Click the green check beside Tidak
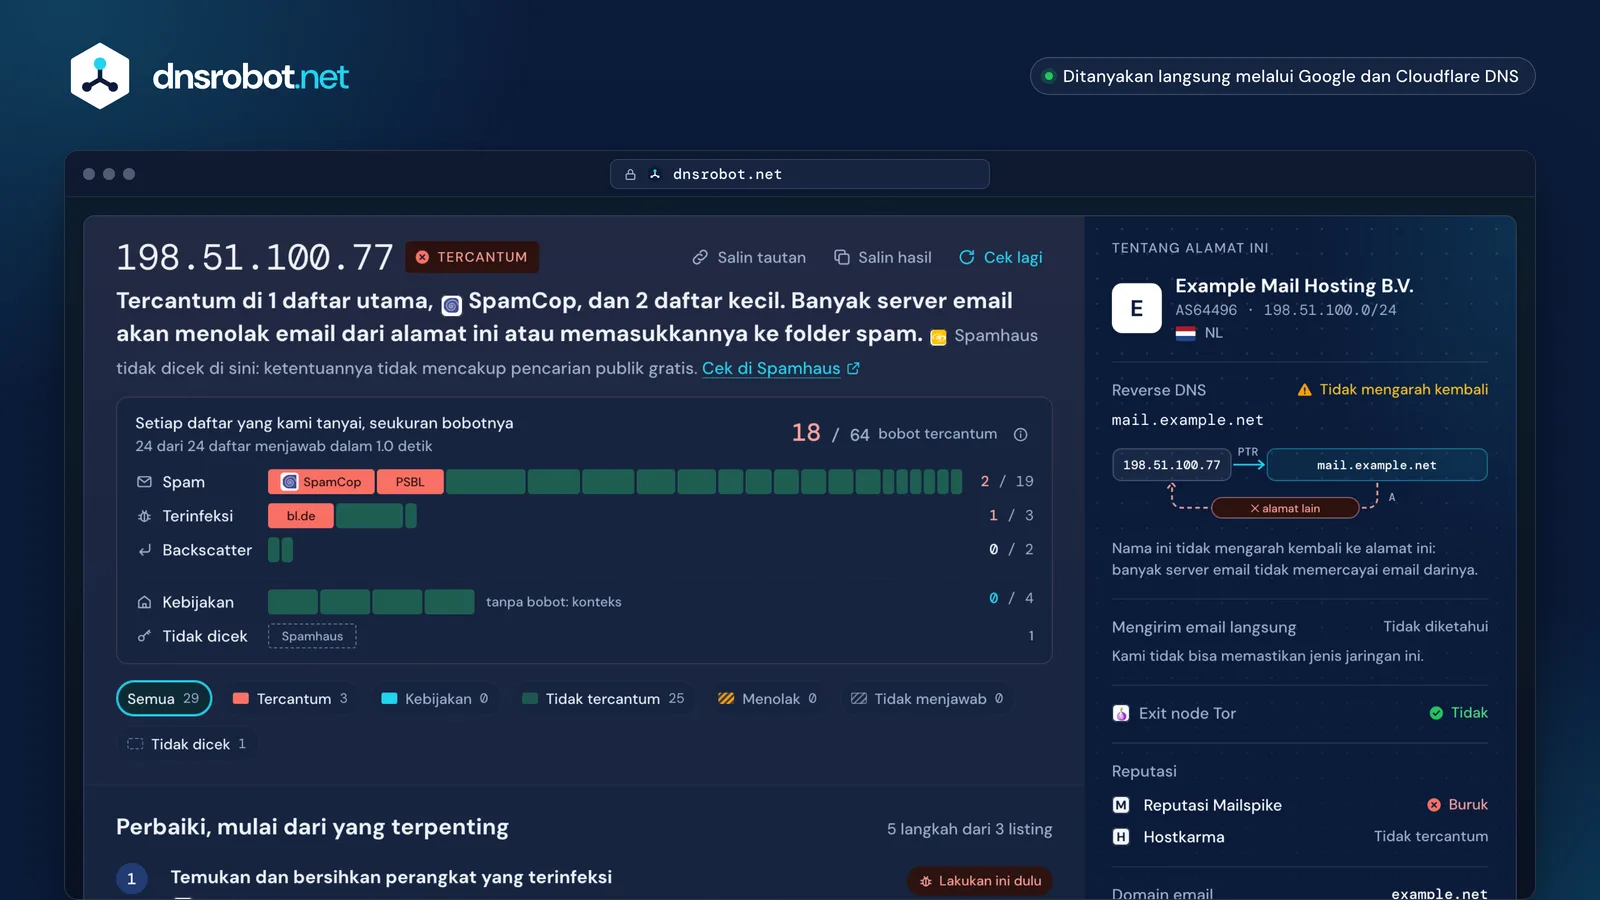This screenshot has width=1600, height=900. coord(1436,713)
